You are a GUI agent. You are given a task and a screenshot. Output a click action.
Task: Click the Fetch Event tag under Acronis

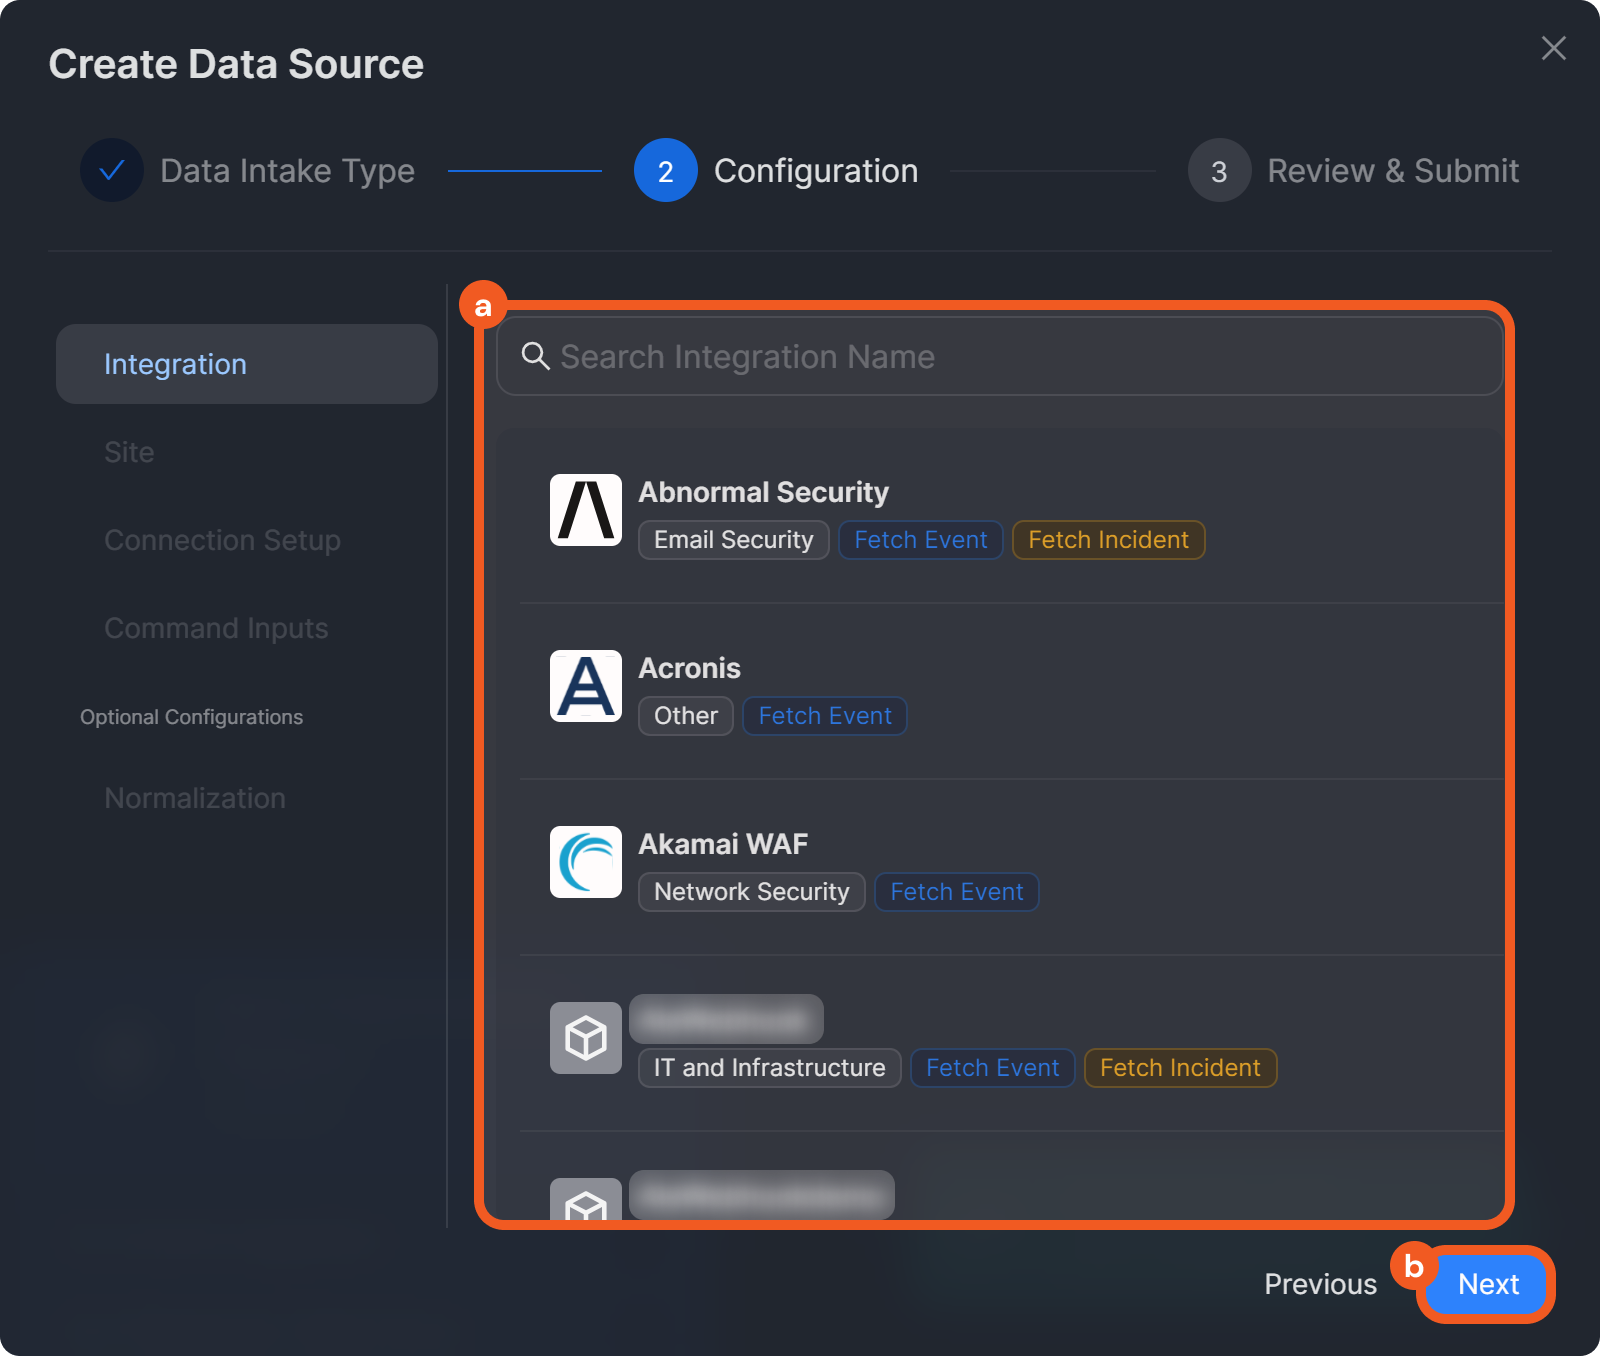coord(824,716)
